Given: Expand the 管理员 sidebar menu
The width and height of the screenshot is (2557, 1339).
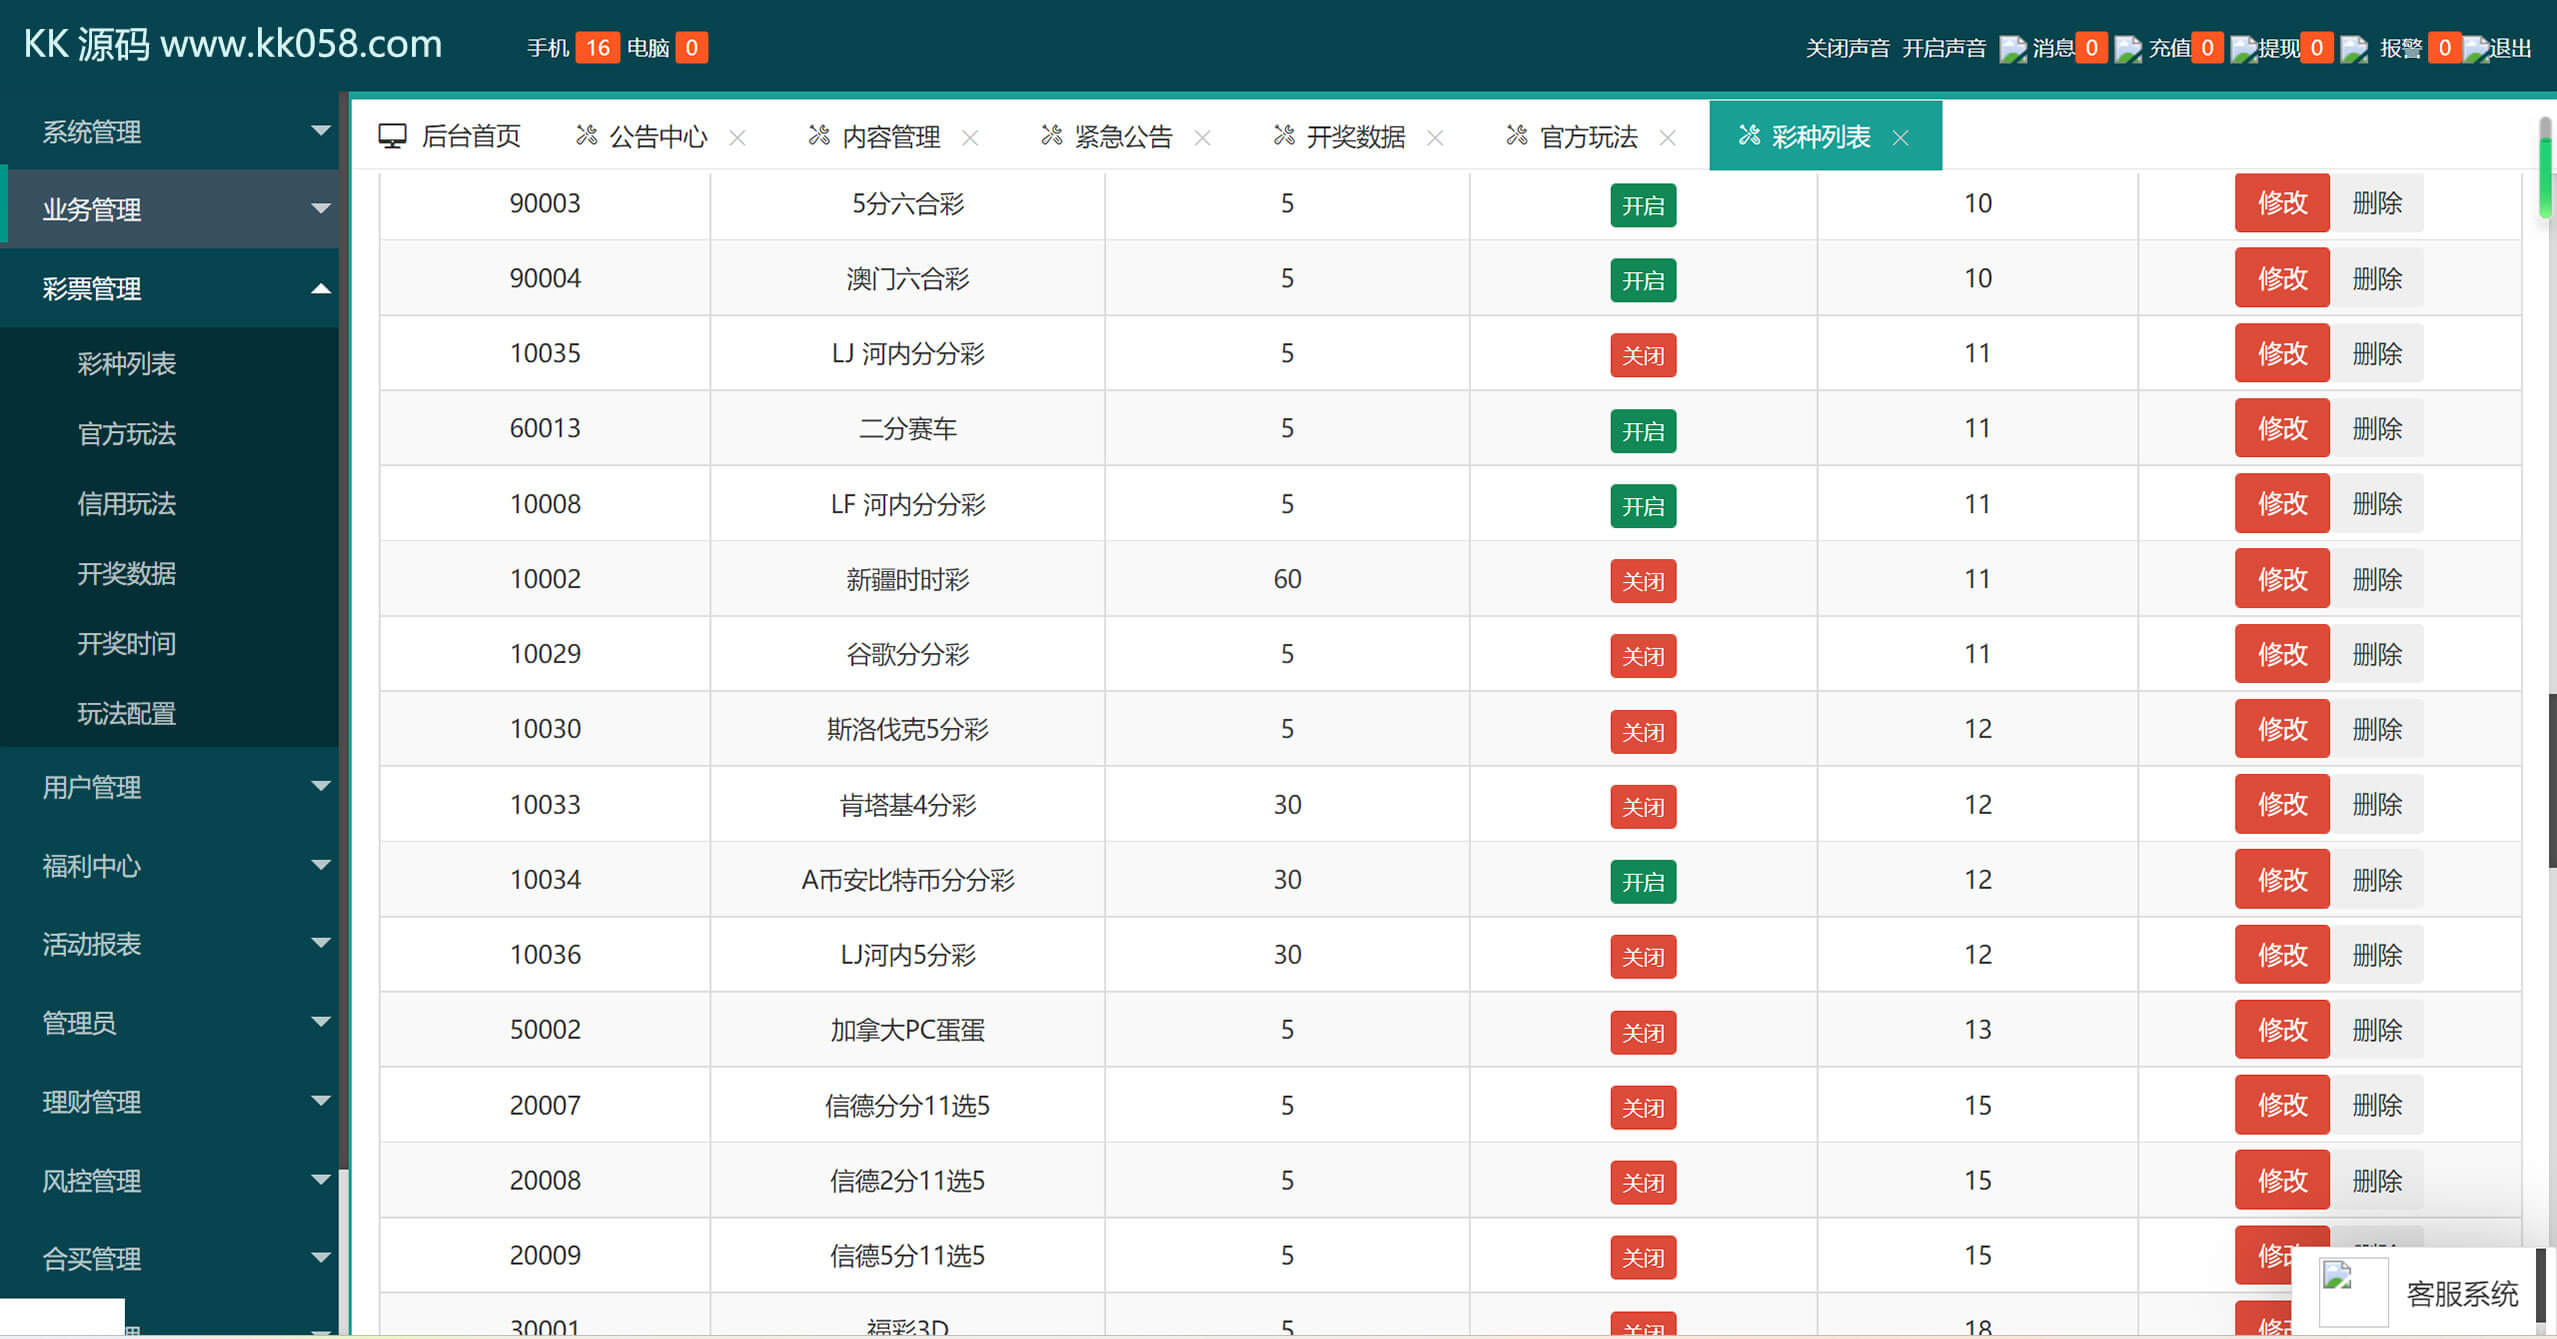Looking at the screenshot, I should (x=170, y=1022).
